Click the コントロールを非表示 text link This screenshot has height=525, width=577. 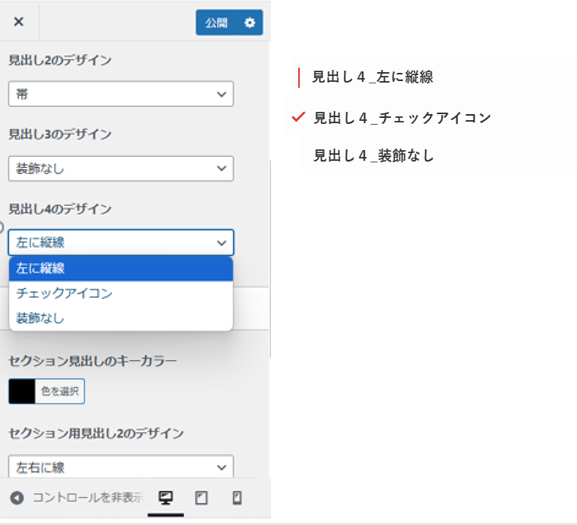[88, 498]
